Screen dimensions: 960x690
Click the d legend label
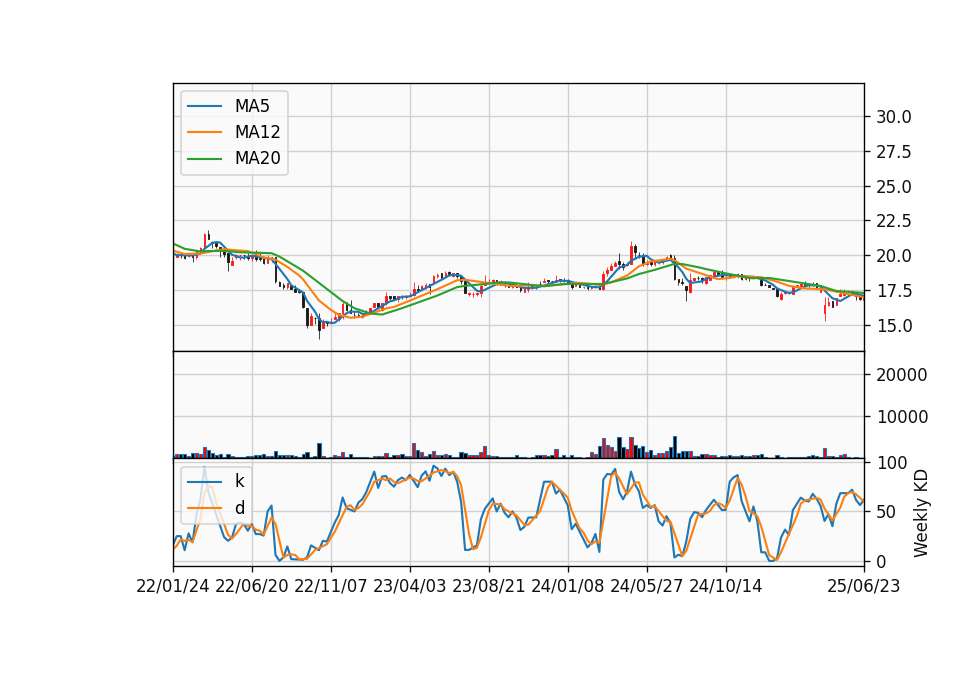point(240,508)
